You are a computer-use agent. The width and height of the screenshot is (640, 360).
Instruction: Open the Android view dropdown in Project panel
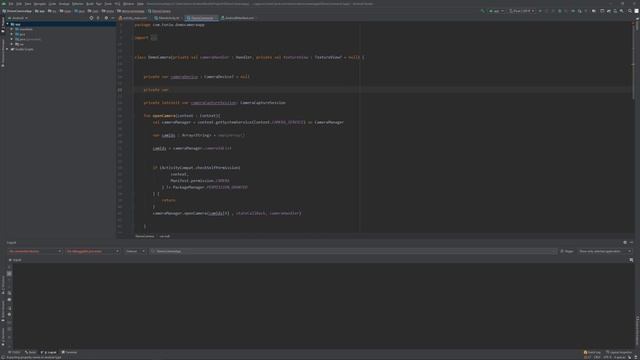tap(18, 18)
